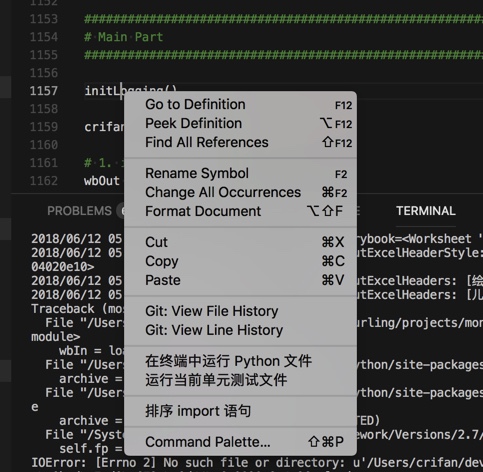Click line number 1161 in gutter

(44, 163)
